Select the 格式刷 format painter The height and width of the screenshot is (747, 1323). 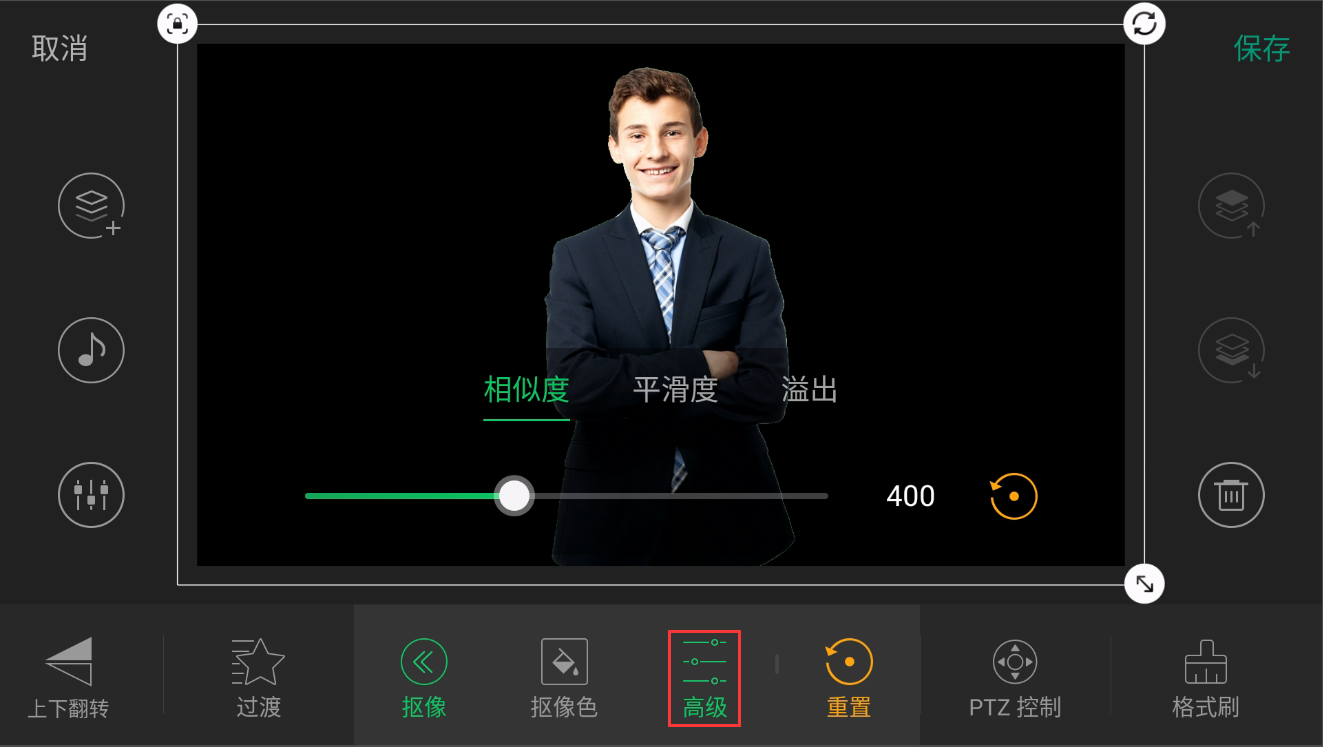(1205, 679)
